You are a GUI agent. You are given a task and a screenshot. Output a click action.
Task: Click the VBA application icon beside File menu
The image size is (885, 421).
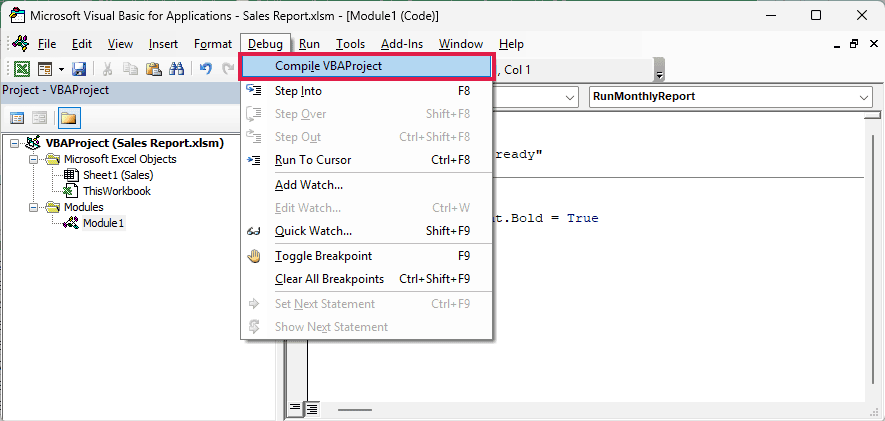pos(20,43)
